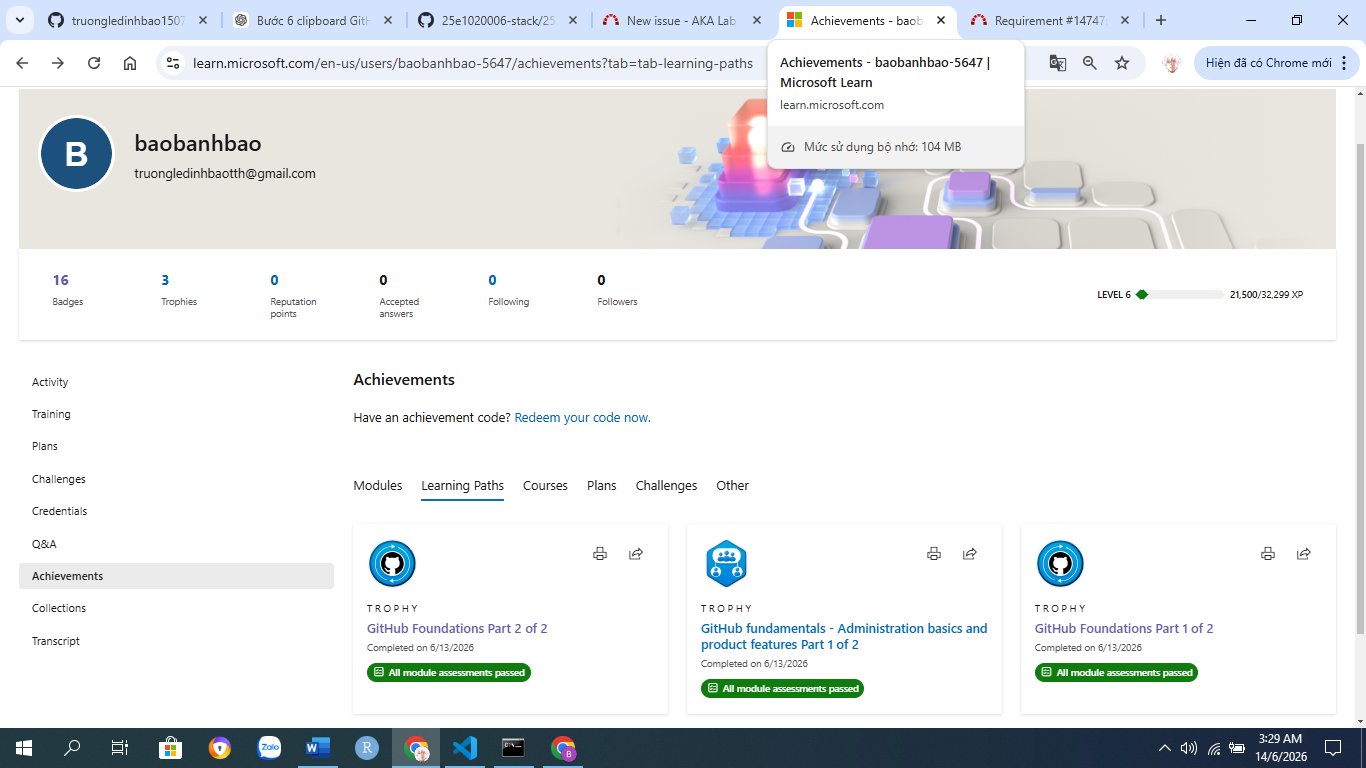Image resolution: width=1366 pixels, height=768 pixels.
Task: Launch Microsoft Store from the taskbar
Action: tap(170, 747)
